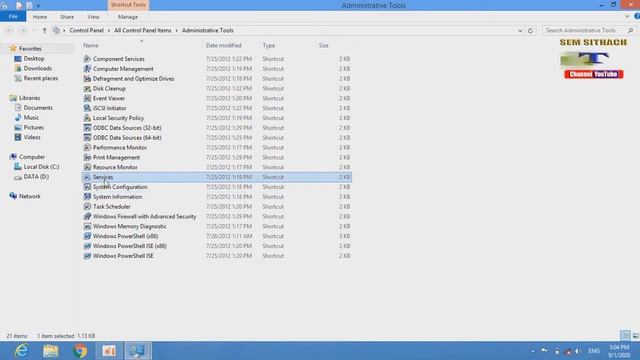Sort by the Size column header
This screenshot has width=640, height=360.
pyautogui.click(x=323, y=45)
